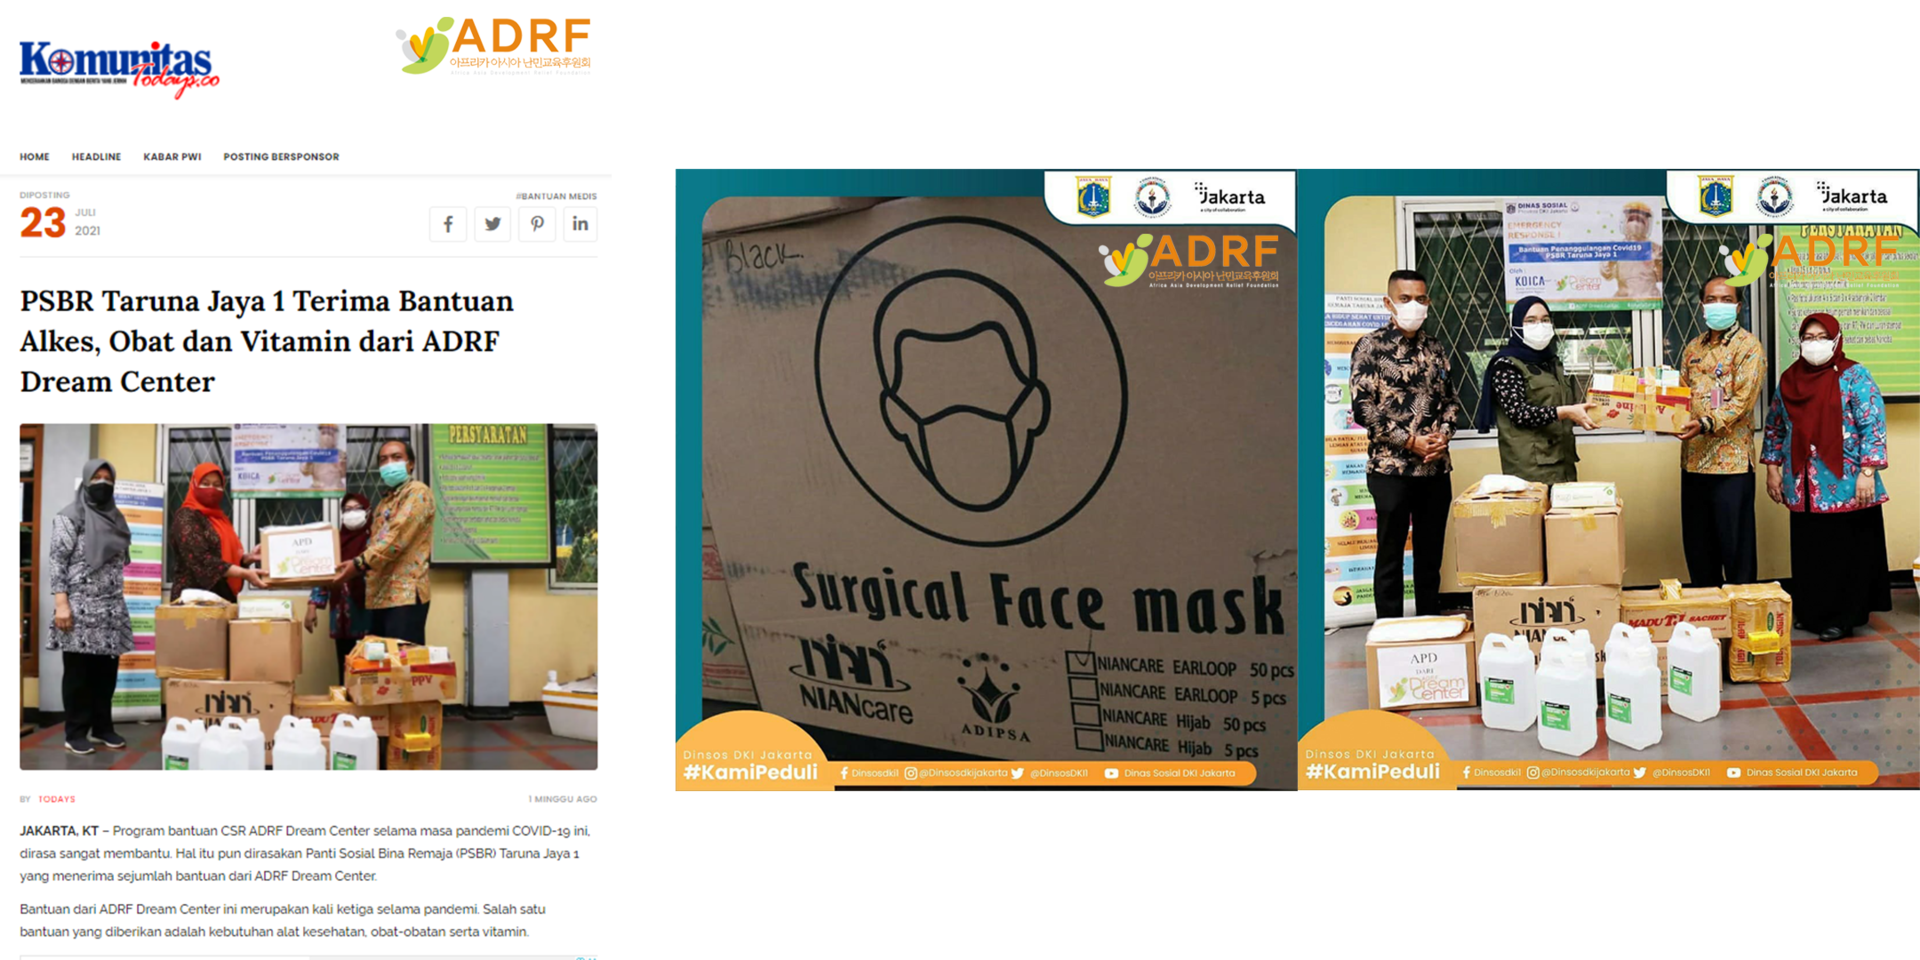This screenshot has width=1920, height=960.
Task: Click the checked NIANCARE EARLOOP 50 pcs box
Action: click(1081, 662)
